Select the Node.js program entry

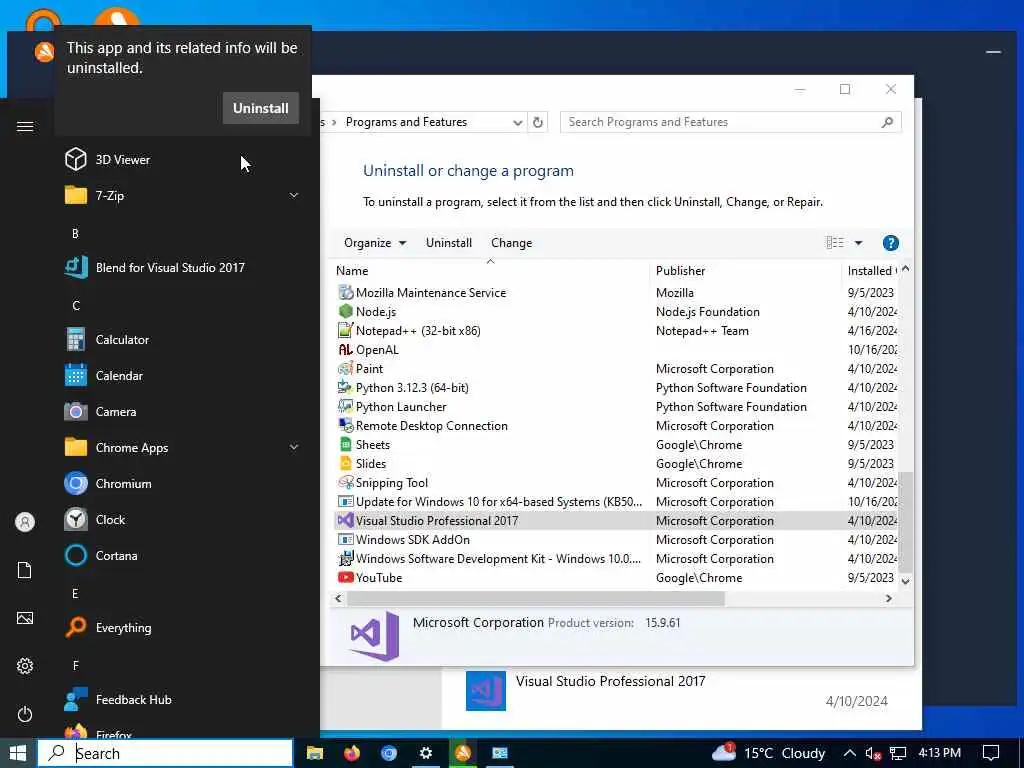[616, 312]
